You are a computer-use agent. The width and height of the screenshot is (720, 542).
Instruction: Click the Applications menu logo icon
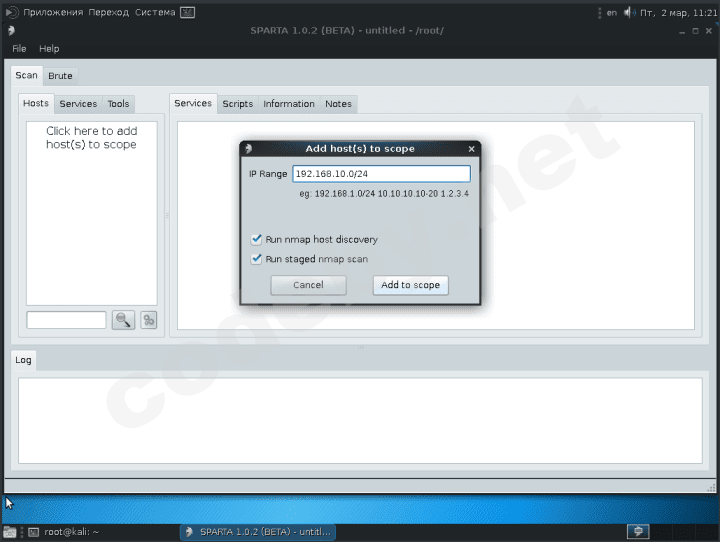pos(12,12)
